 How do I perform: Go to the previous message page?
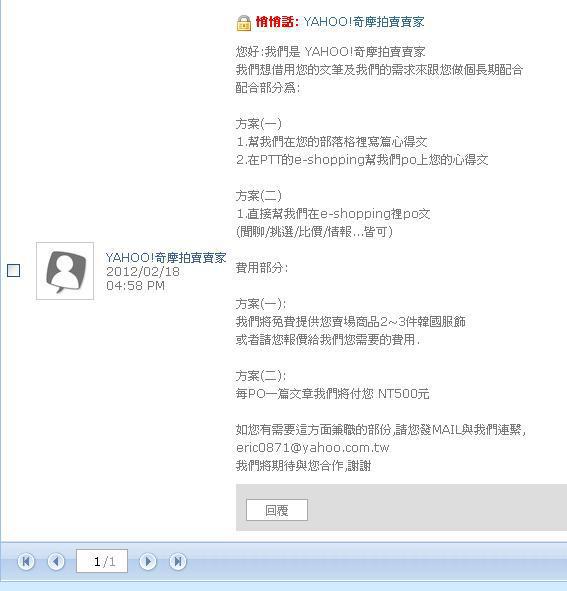tap(56, 562)
